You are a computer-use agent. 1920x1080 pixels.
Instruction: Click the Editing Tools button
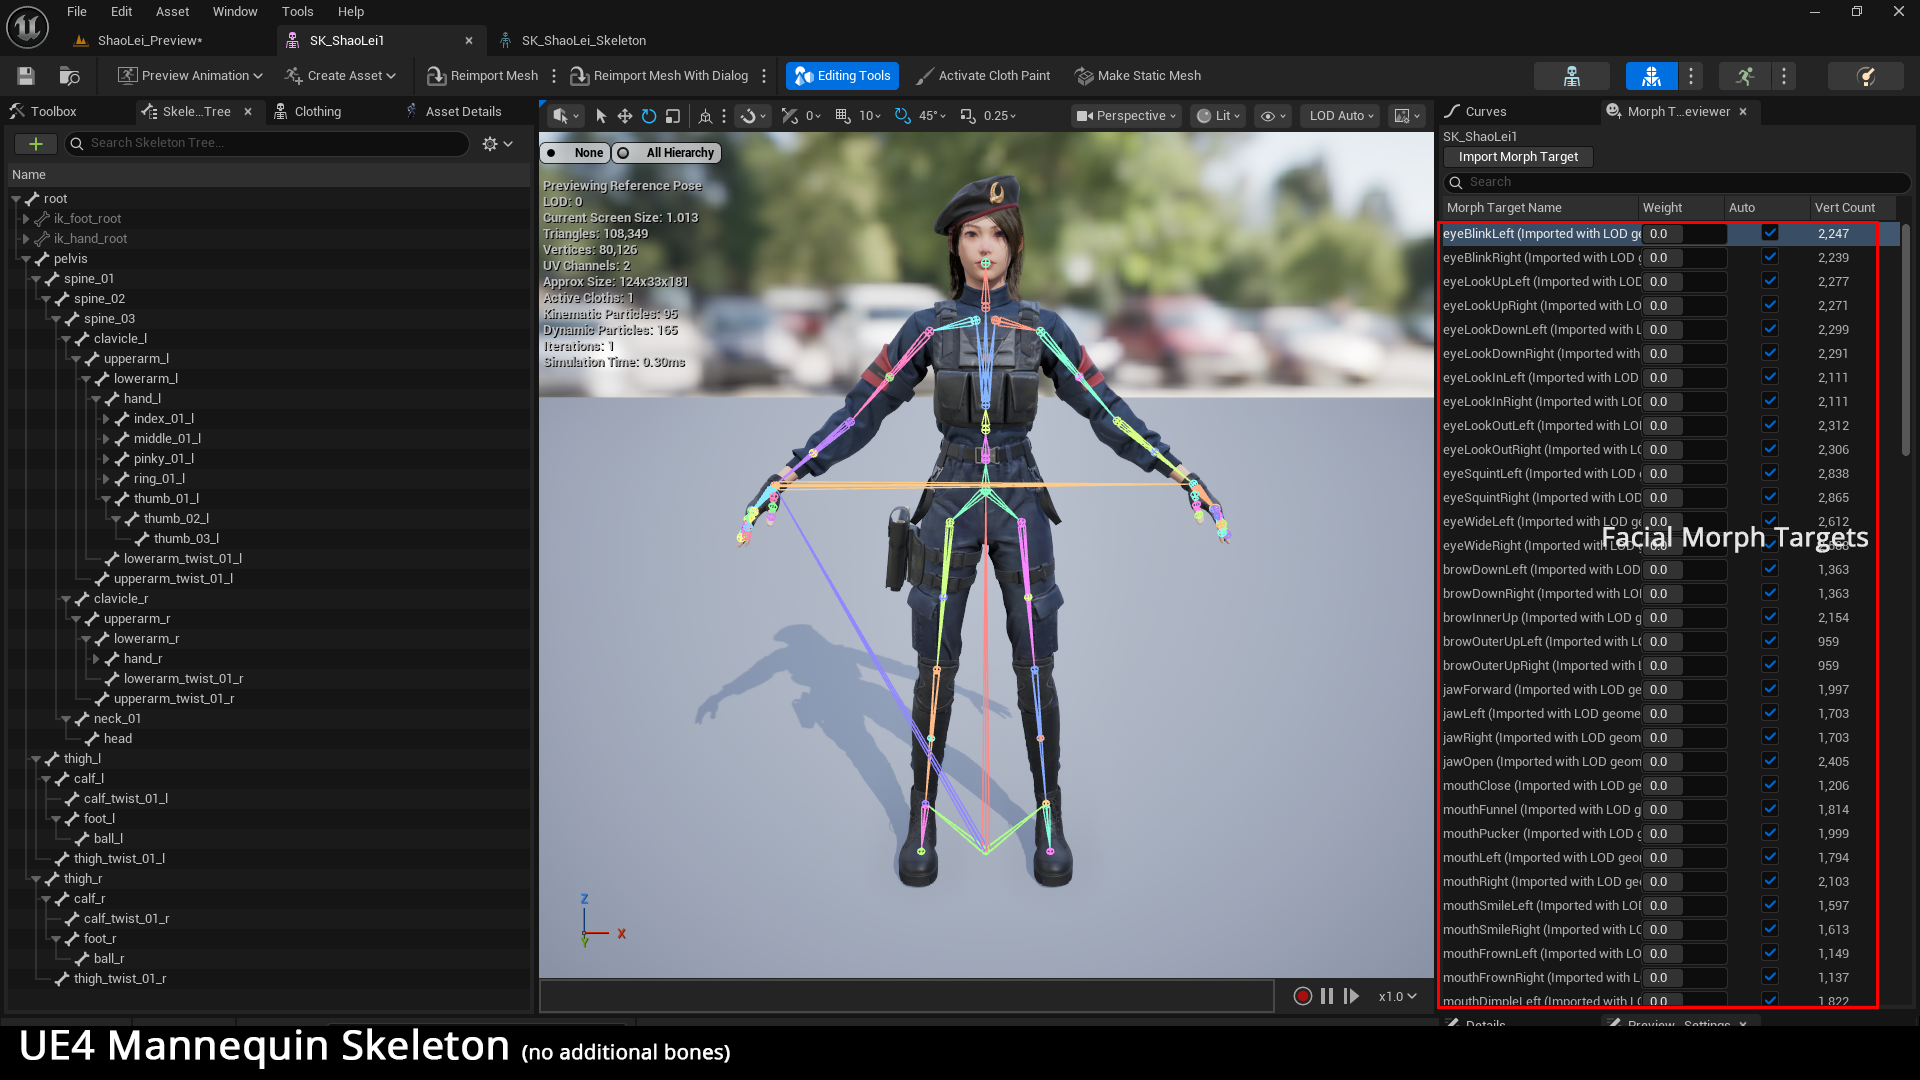pos(842,76)
